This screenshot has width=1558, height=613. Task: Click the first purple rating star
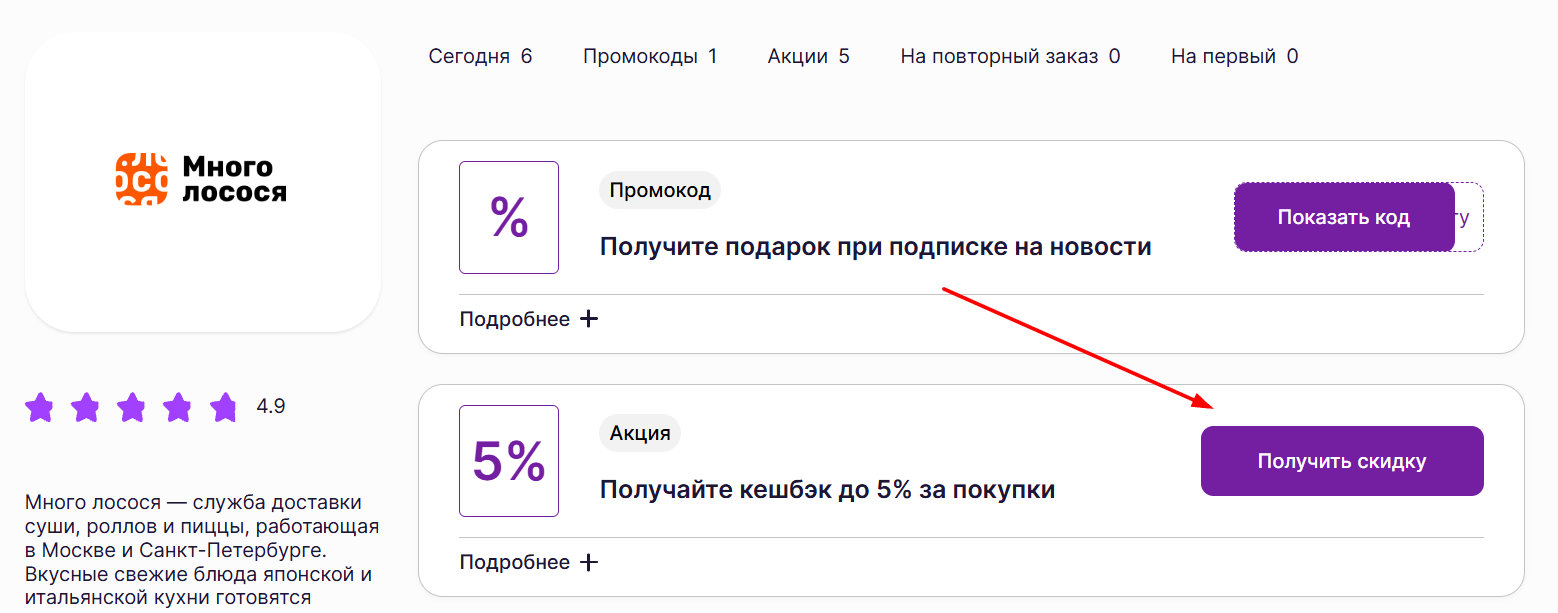pyautogui.click(x=39, y=407)
